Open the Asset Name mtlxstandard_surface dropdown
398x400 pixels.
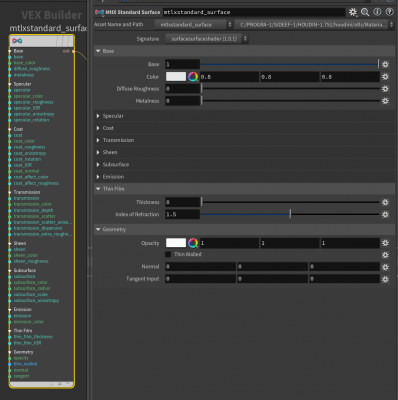[x=193, y=25]
